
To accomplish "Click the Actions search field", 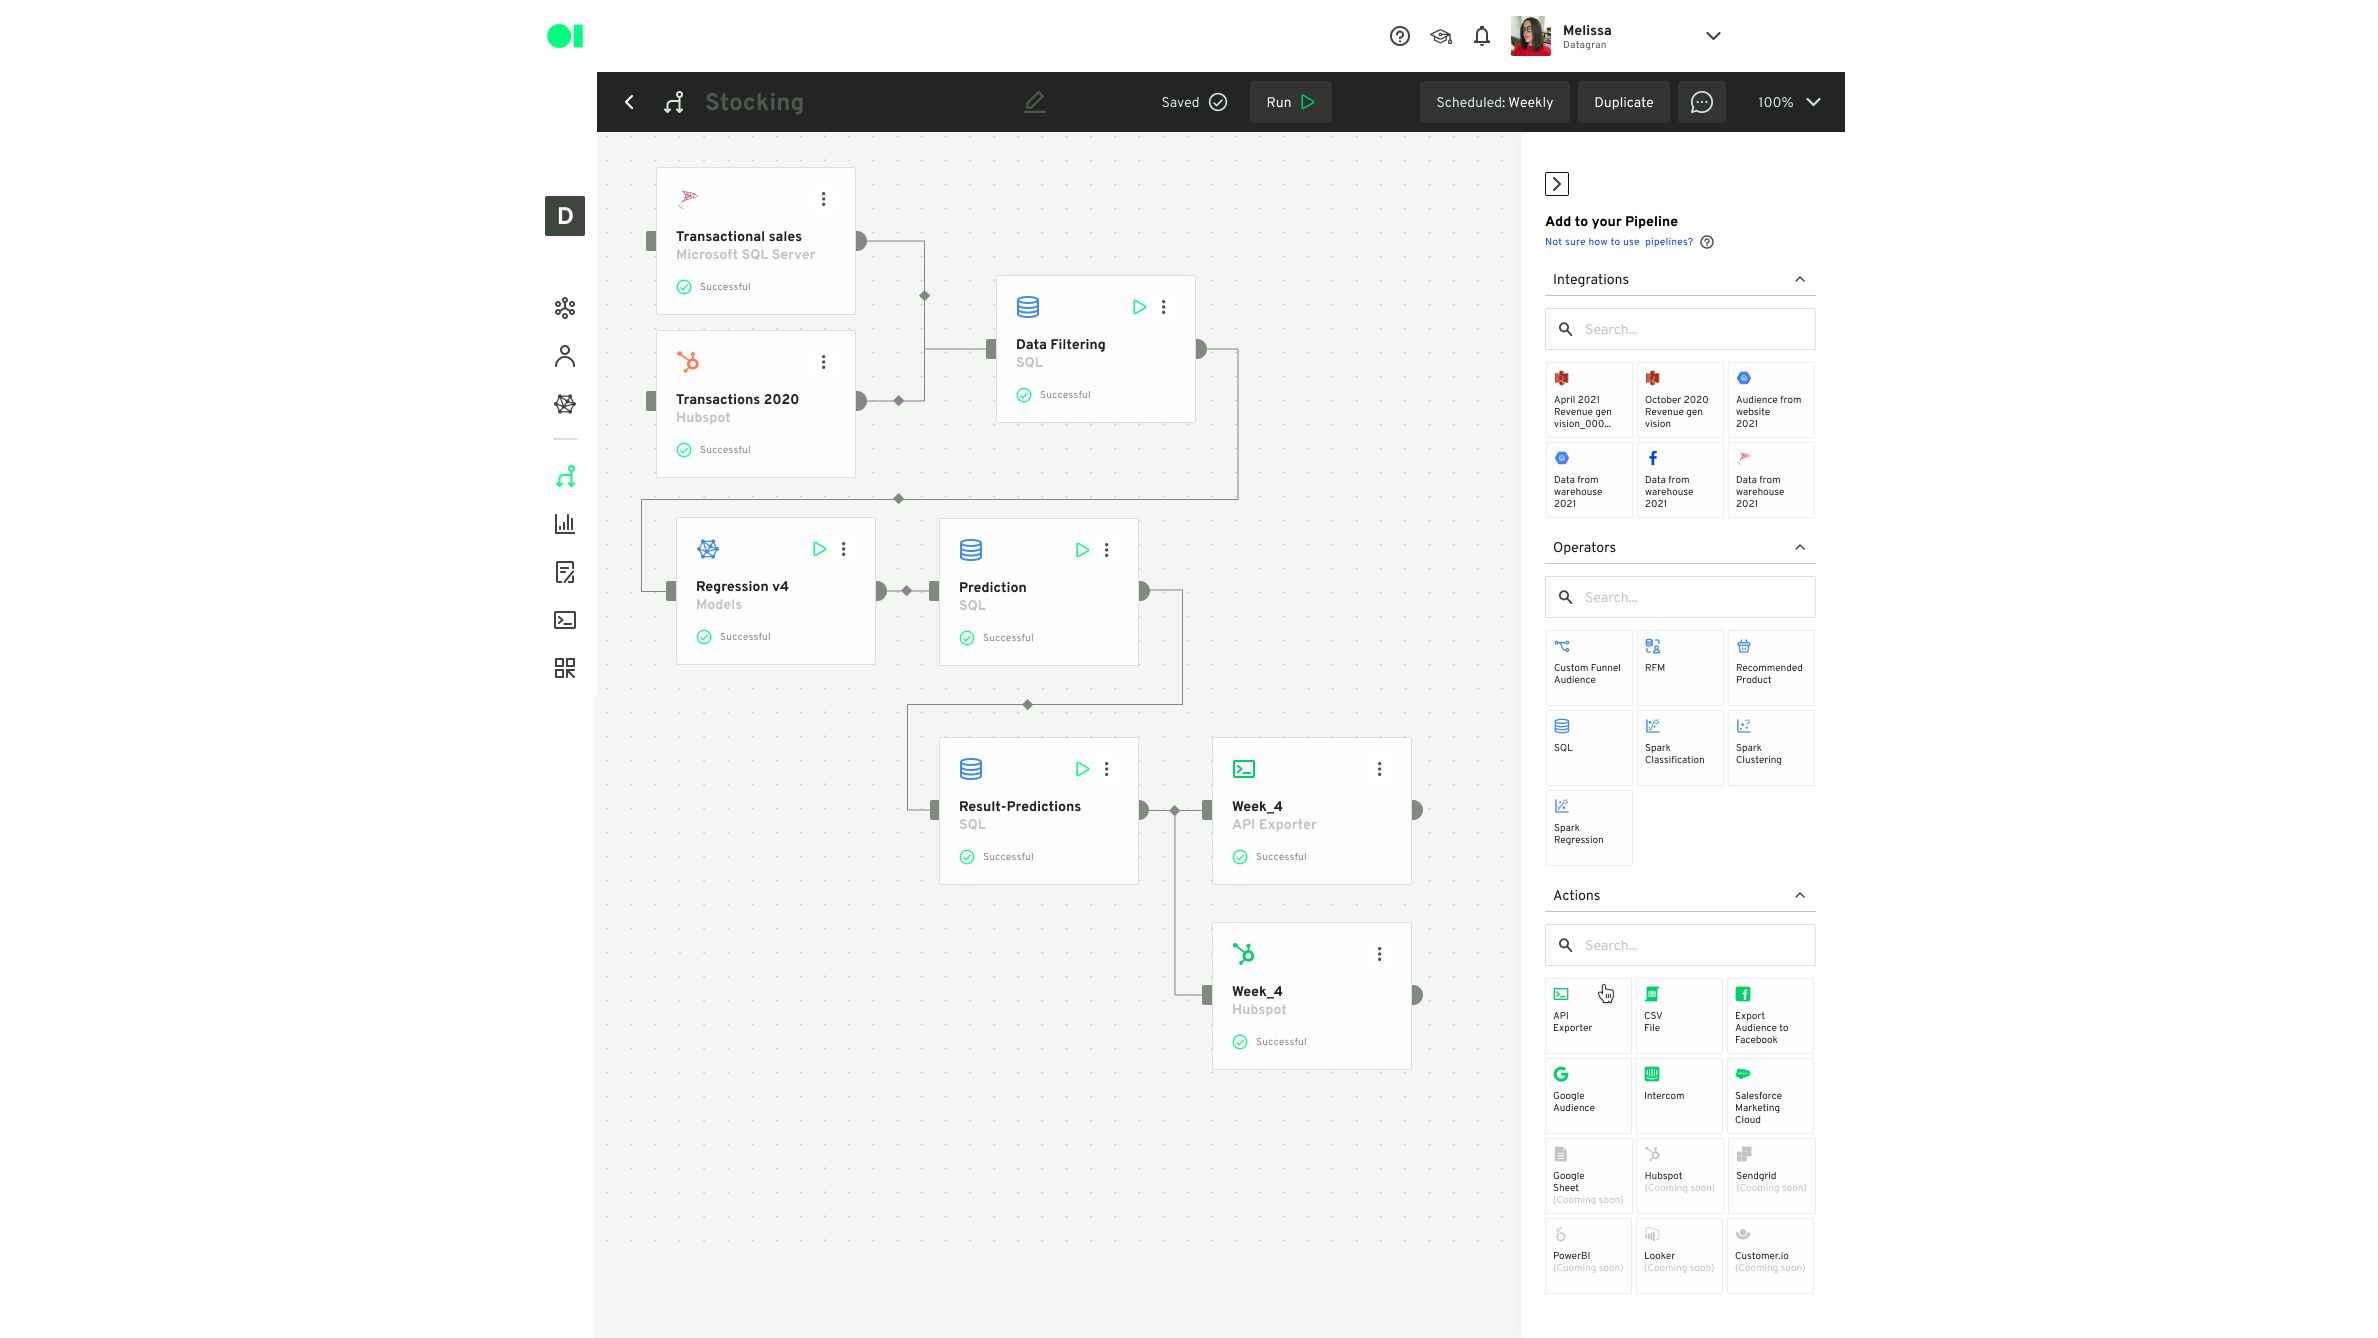I will [x=1690, y=945].
